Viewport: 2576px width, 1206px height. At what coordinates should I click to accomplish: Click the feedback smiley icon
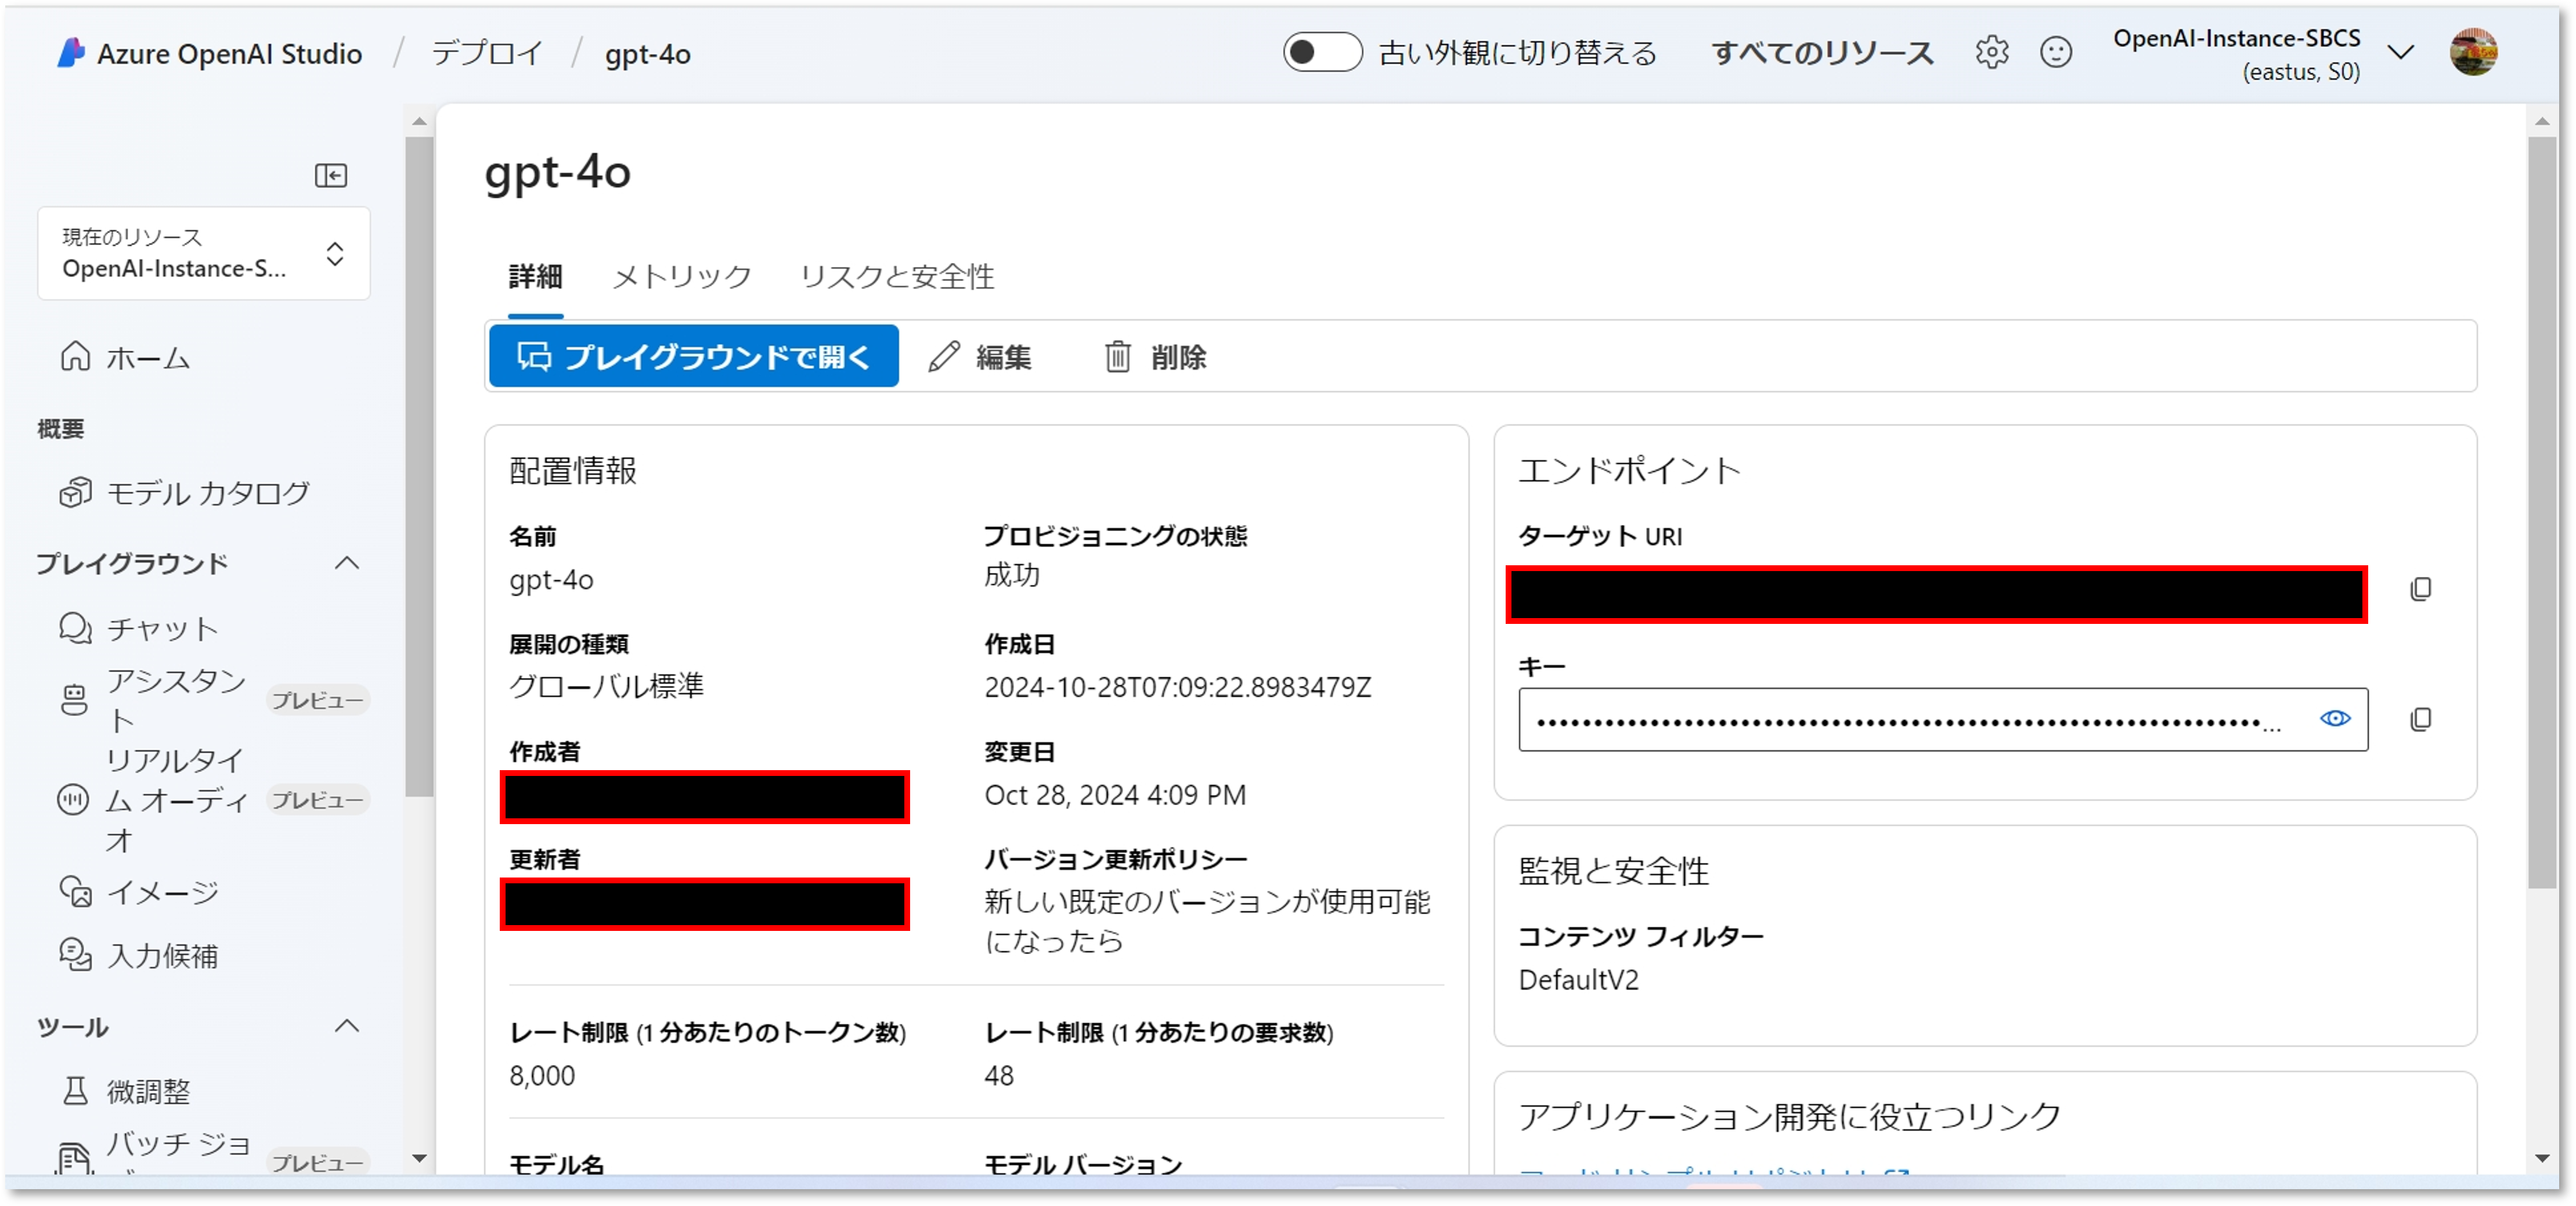(2056, 52)
